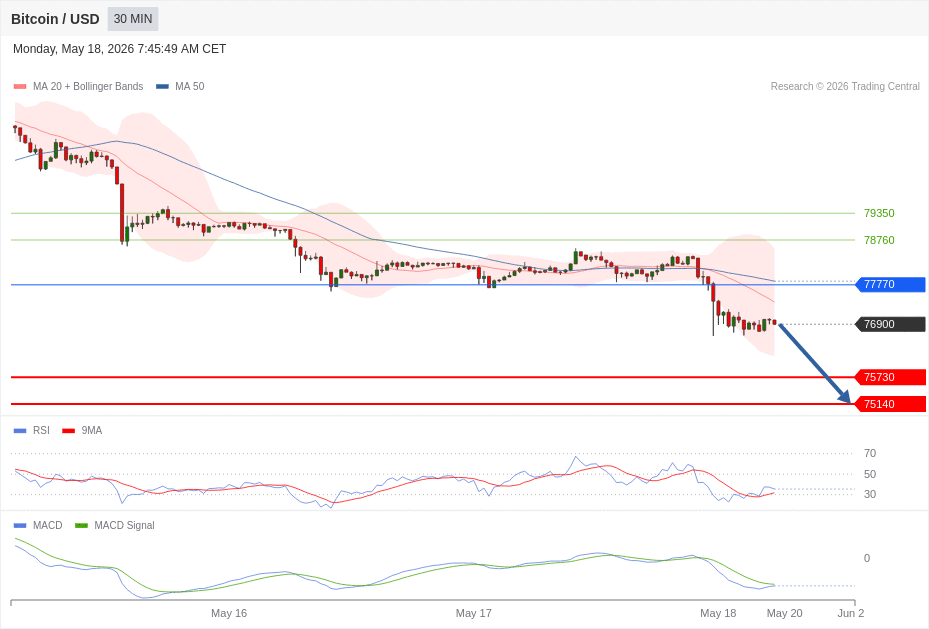Click the red 75140 support price tag
929x629 pixels.
(x=890, y=404)
